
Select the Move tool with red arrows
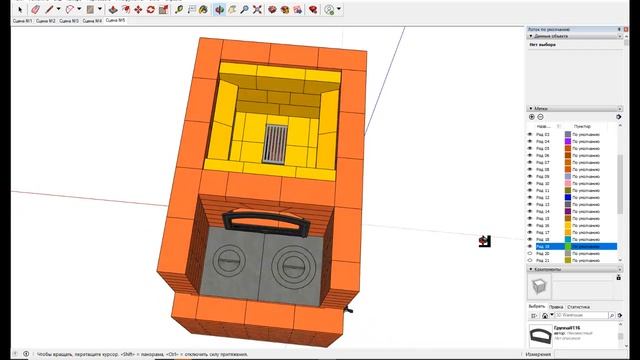pos(138,9)
